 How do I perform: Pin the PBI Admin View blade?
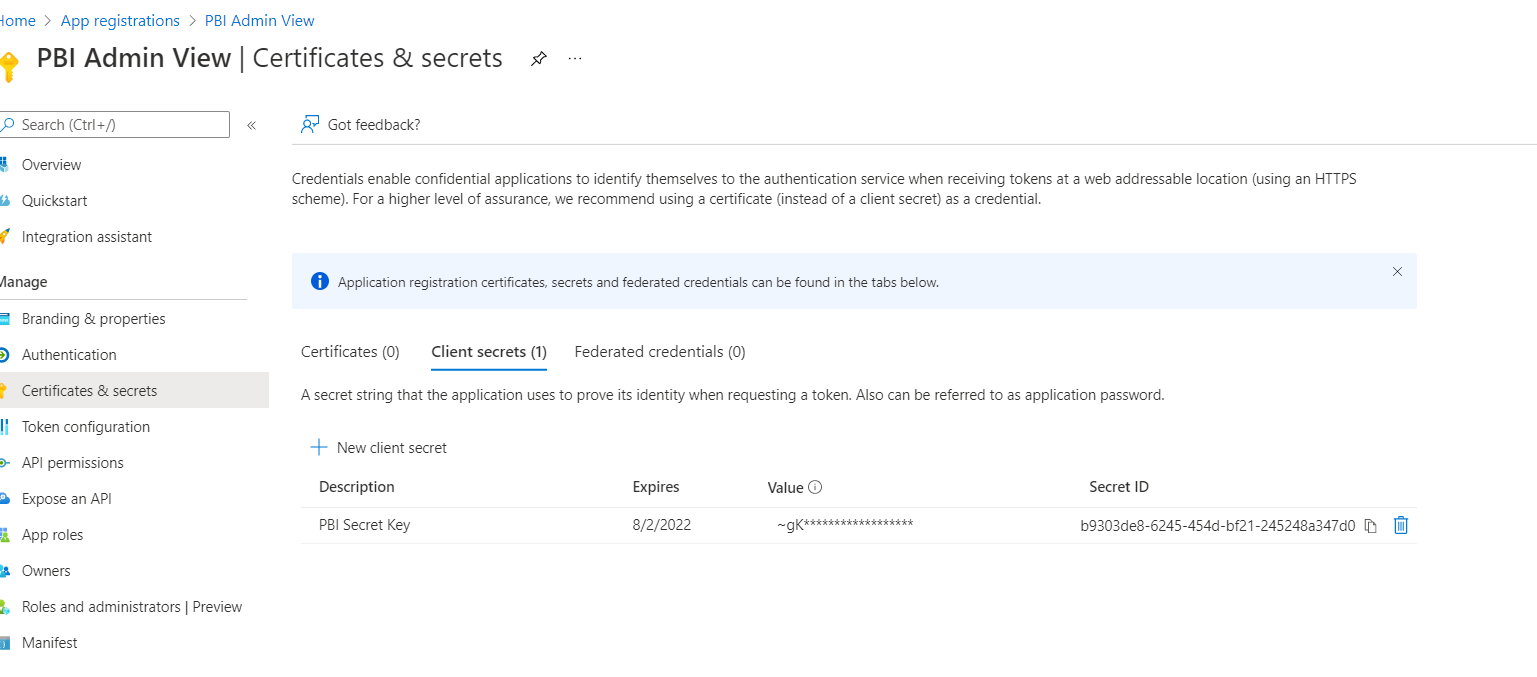tap(538, 59)
